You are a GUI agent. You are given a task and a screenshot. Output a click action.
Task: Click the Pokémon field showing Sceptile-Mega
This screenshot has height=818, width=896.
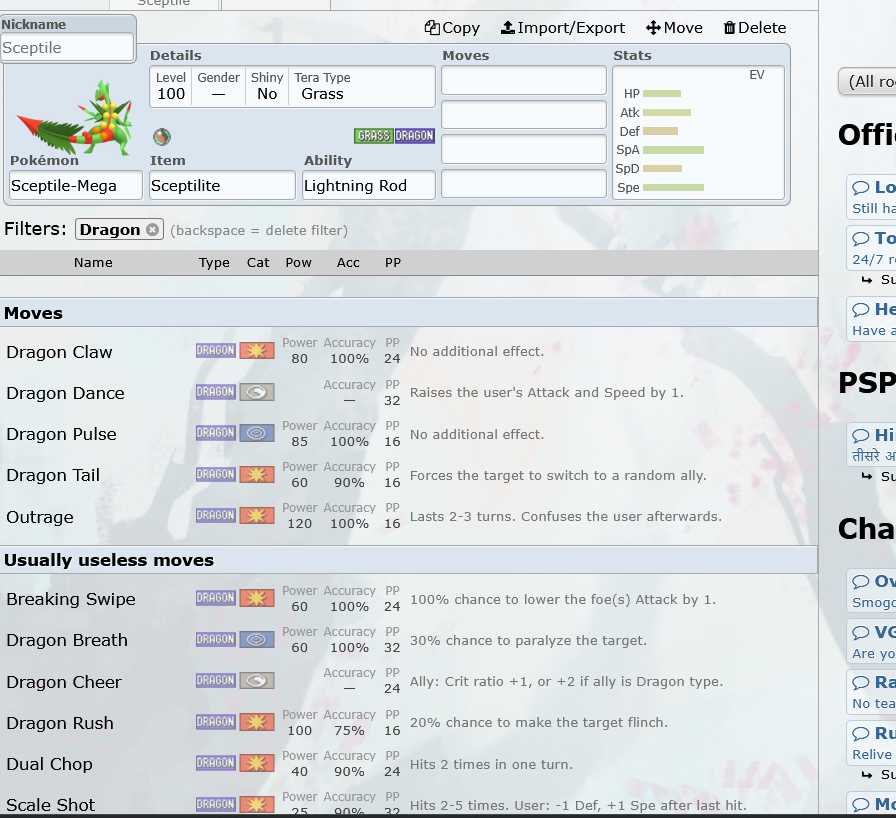pos(76,186)
